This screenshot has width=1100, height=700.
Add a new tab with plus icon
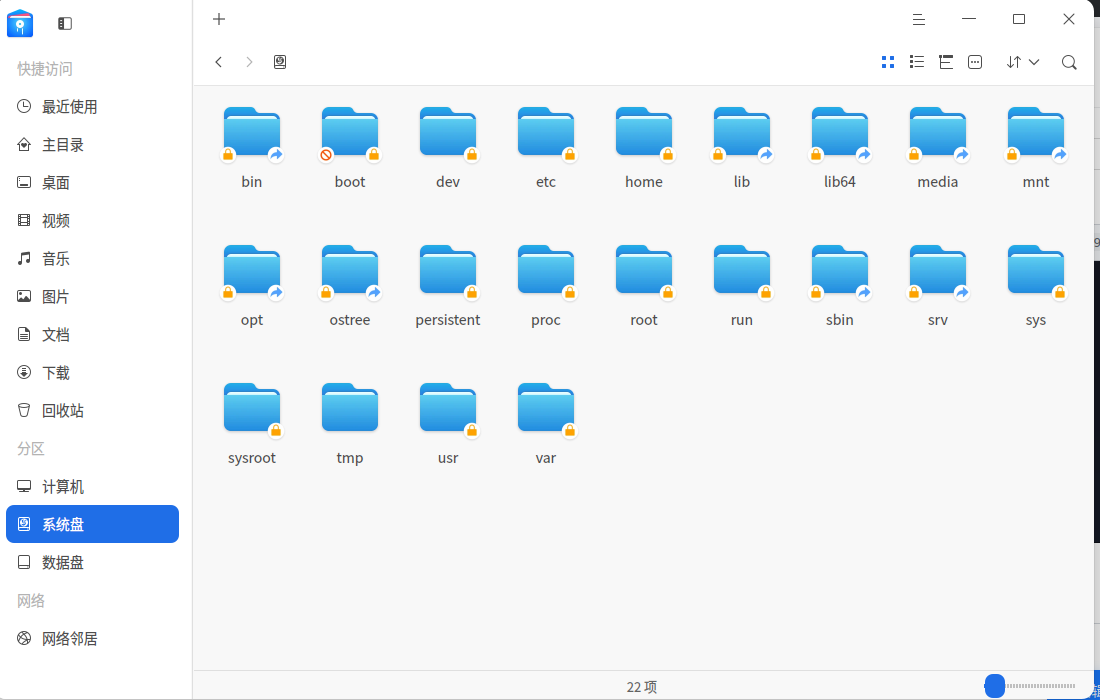219,19
